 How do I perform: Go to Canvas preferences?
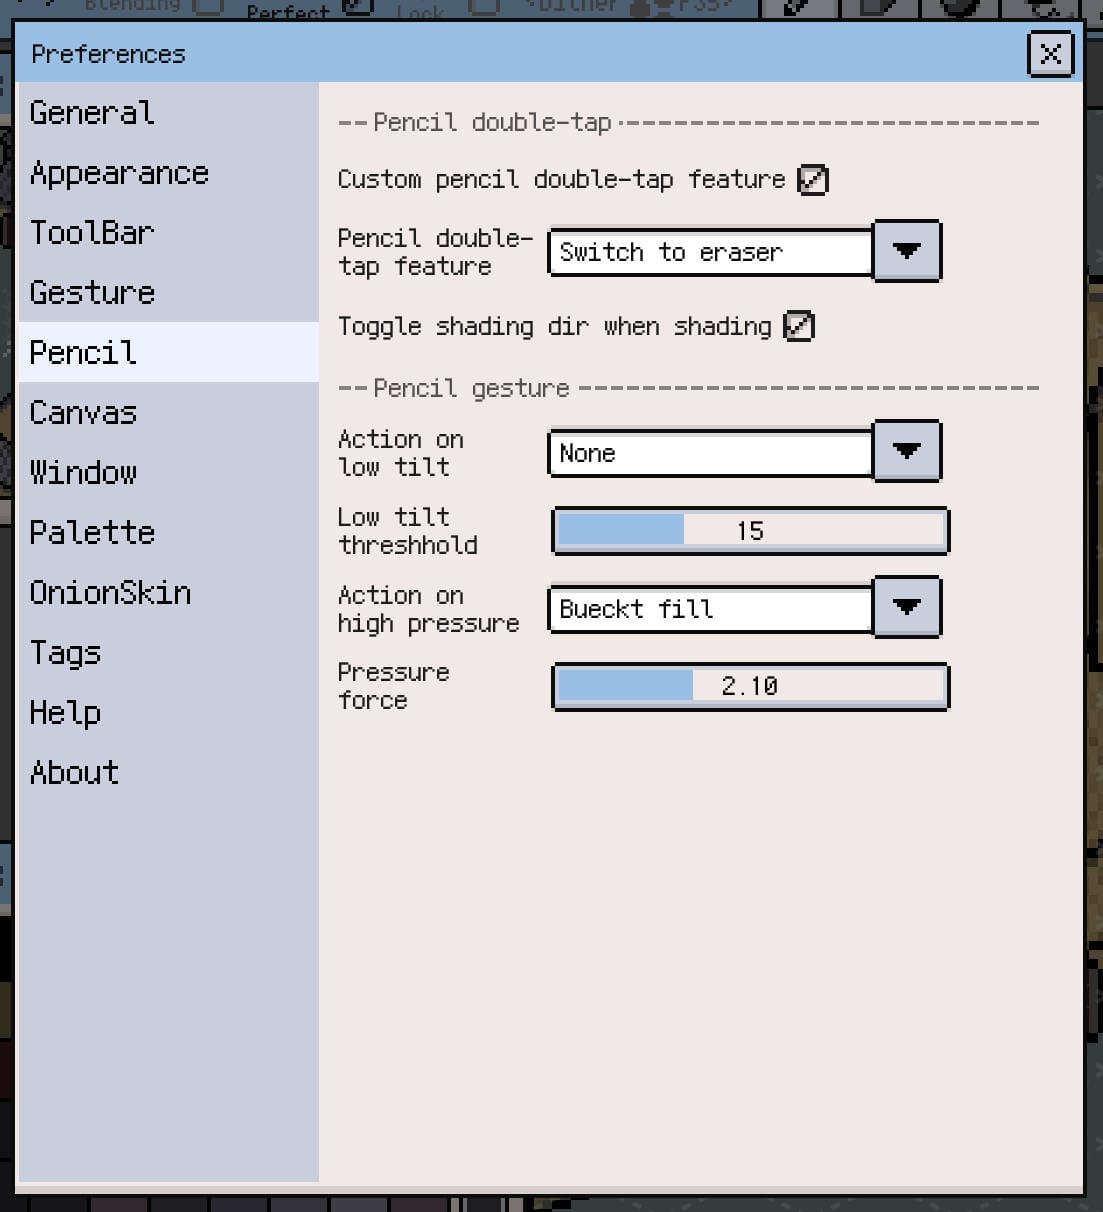pyautogui.click(x=83, y=413)
